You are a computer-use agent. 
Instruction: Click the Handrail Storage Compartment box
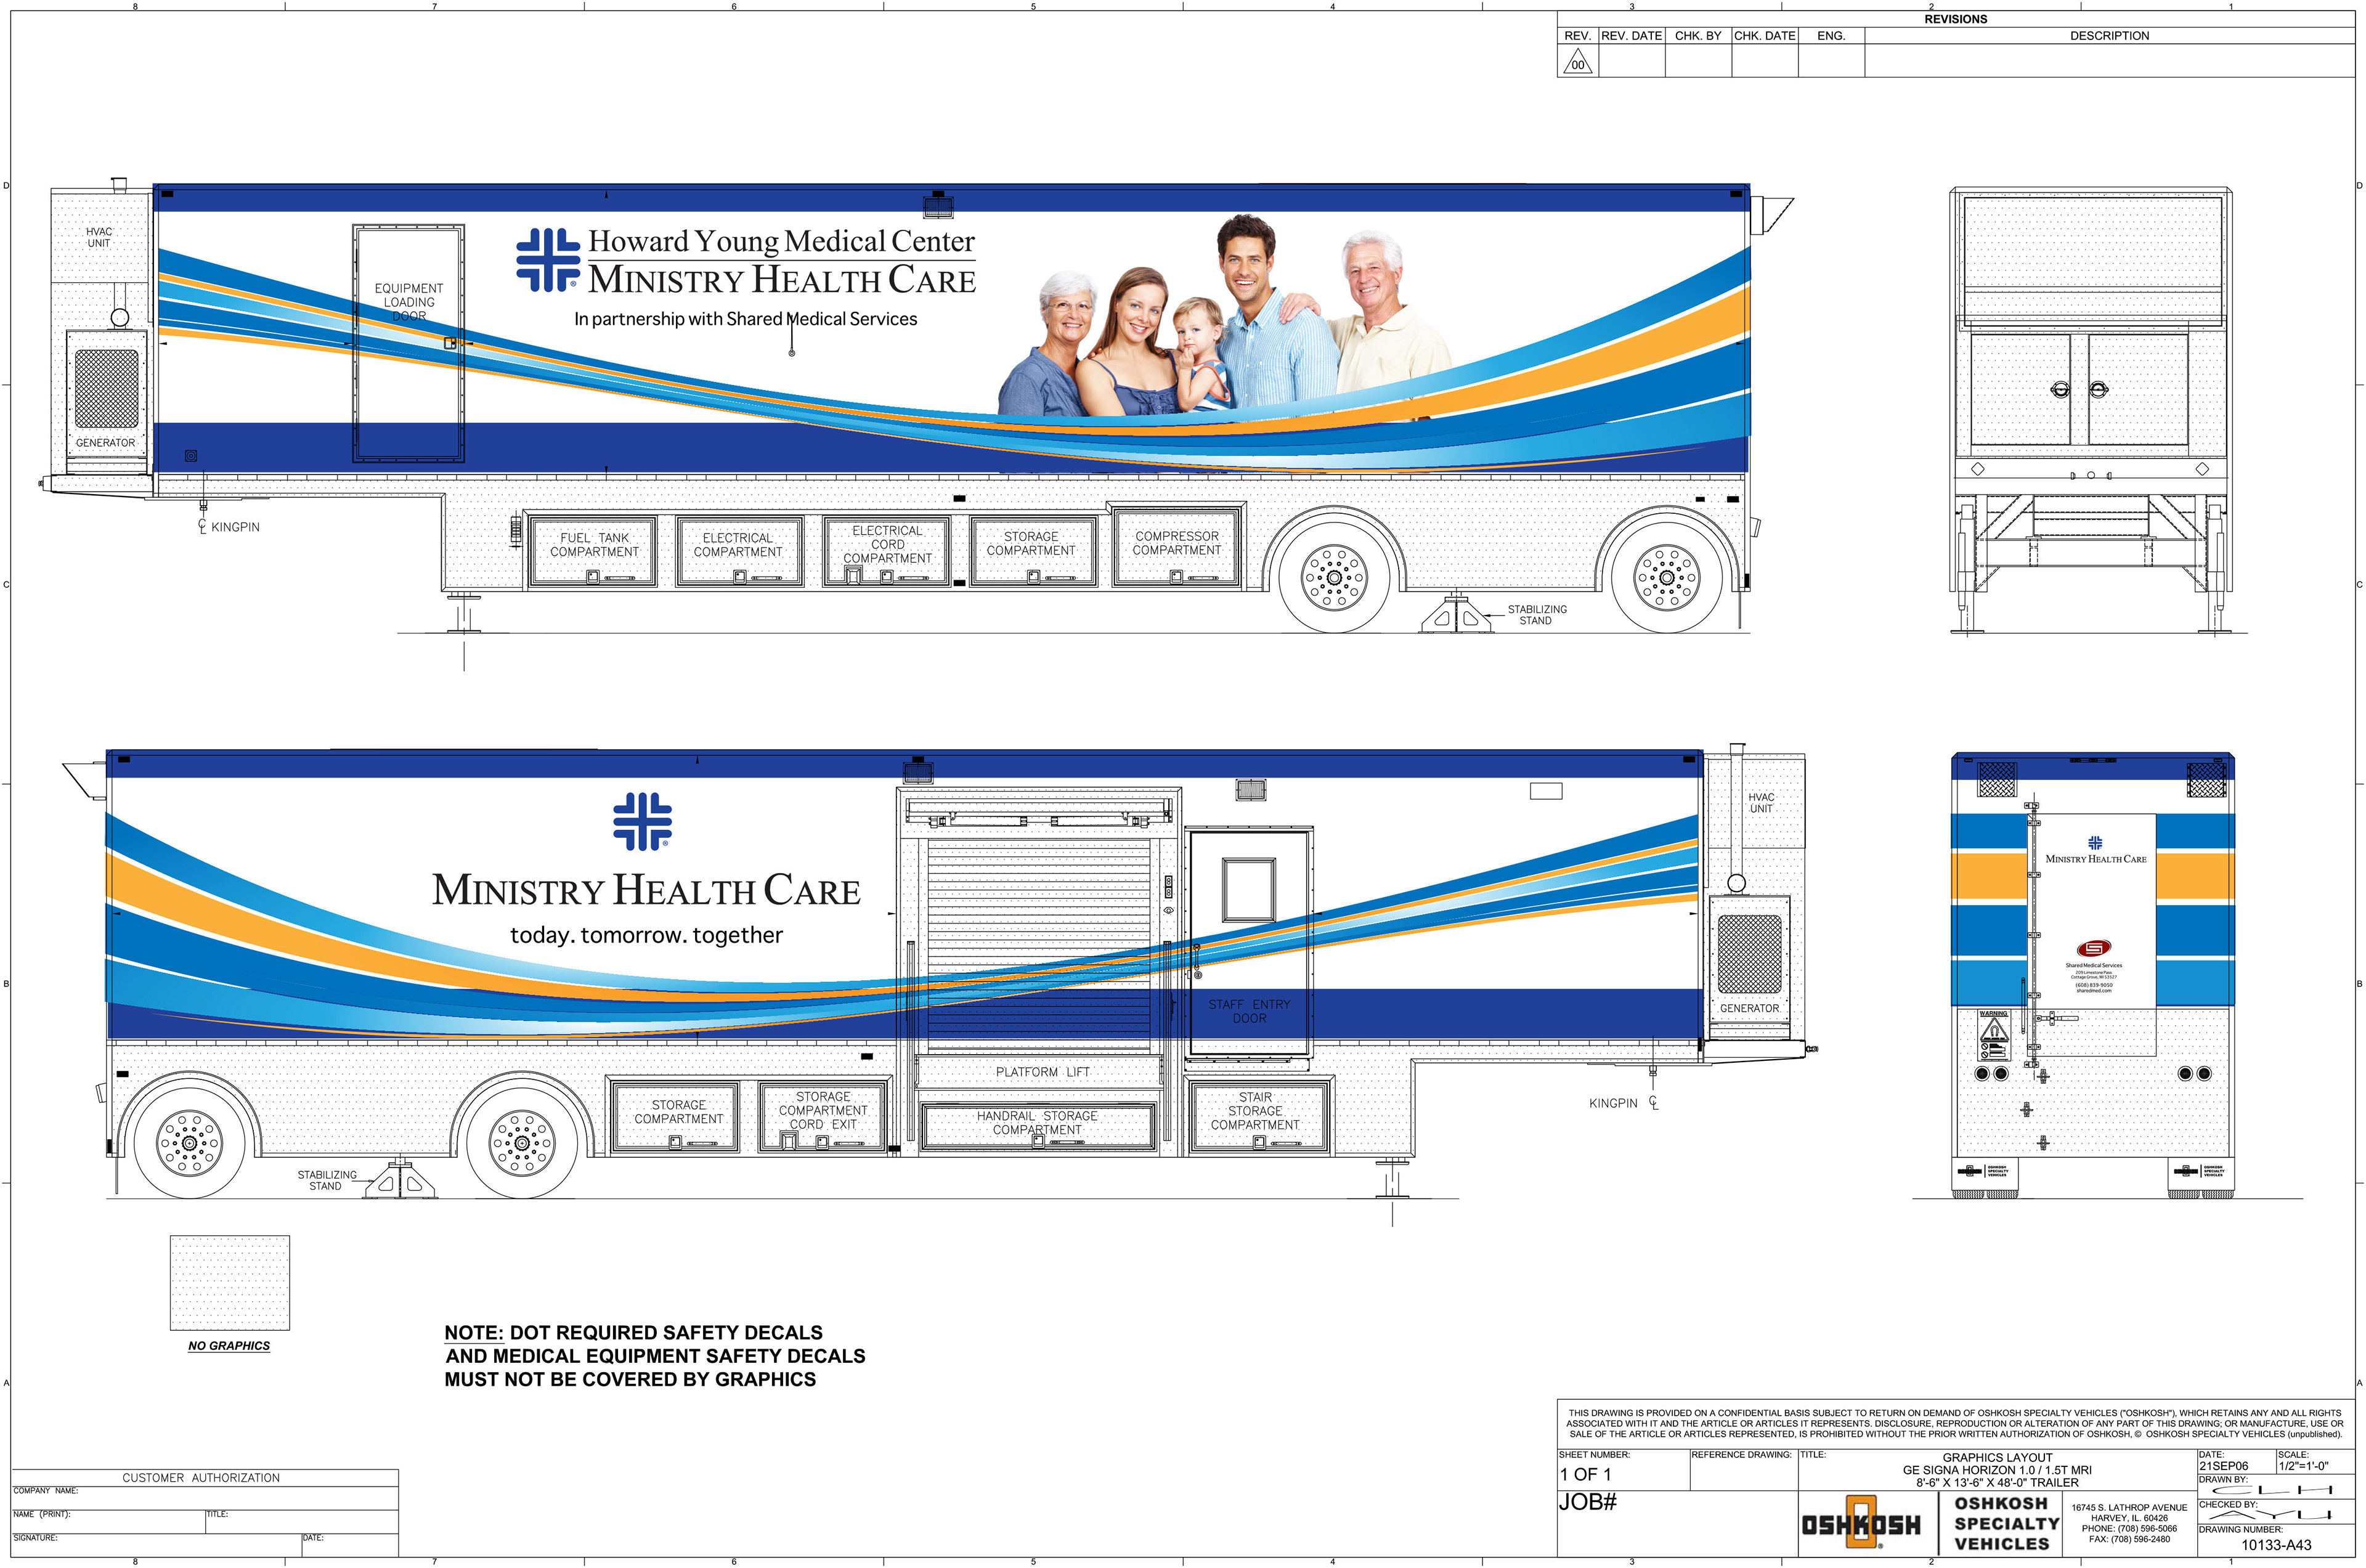pyautogui.click(x=1037, y=1124)
